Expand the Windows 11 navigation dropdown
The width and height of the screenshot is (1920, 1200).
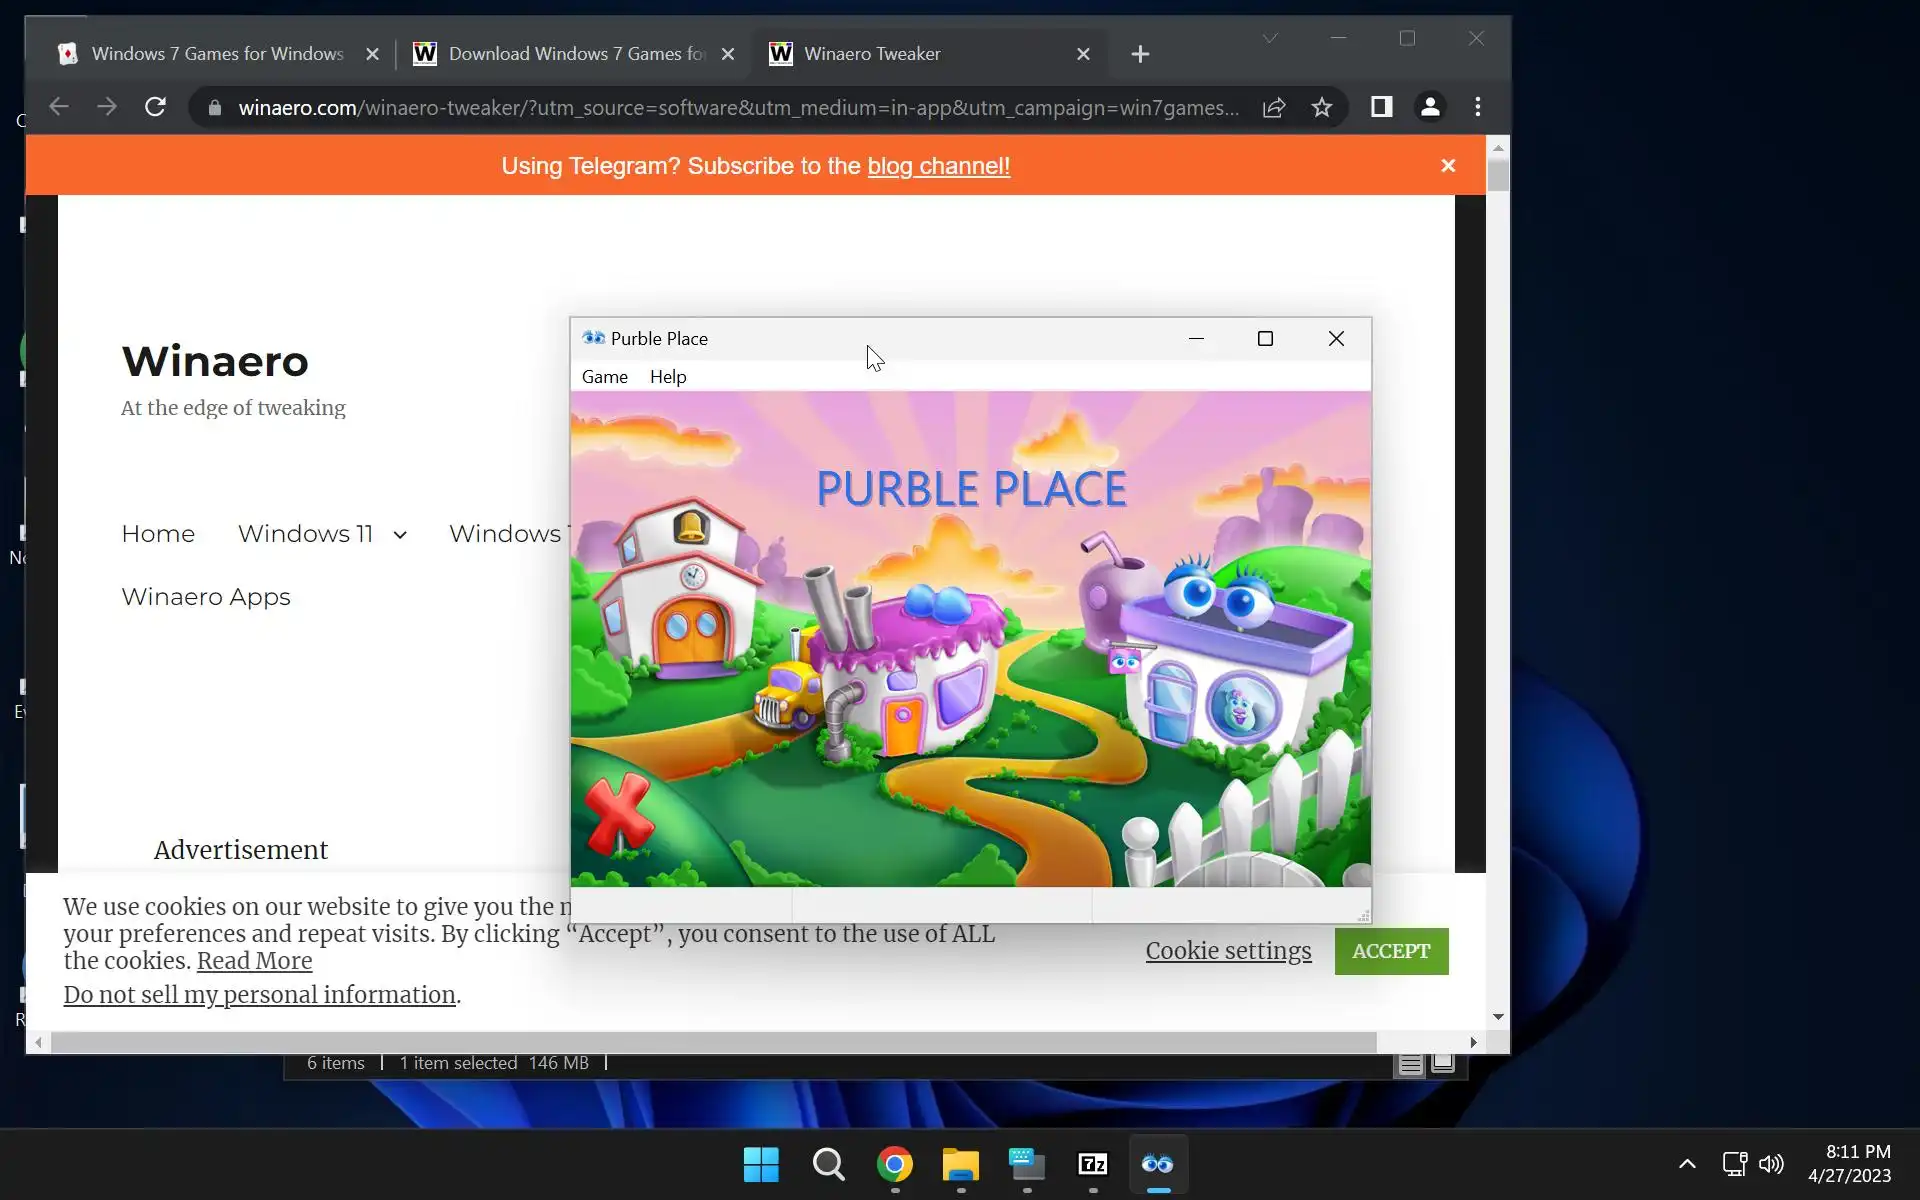[x=400, y=535]
